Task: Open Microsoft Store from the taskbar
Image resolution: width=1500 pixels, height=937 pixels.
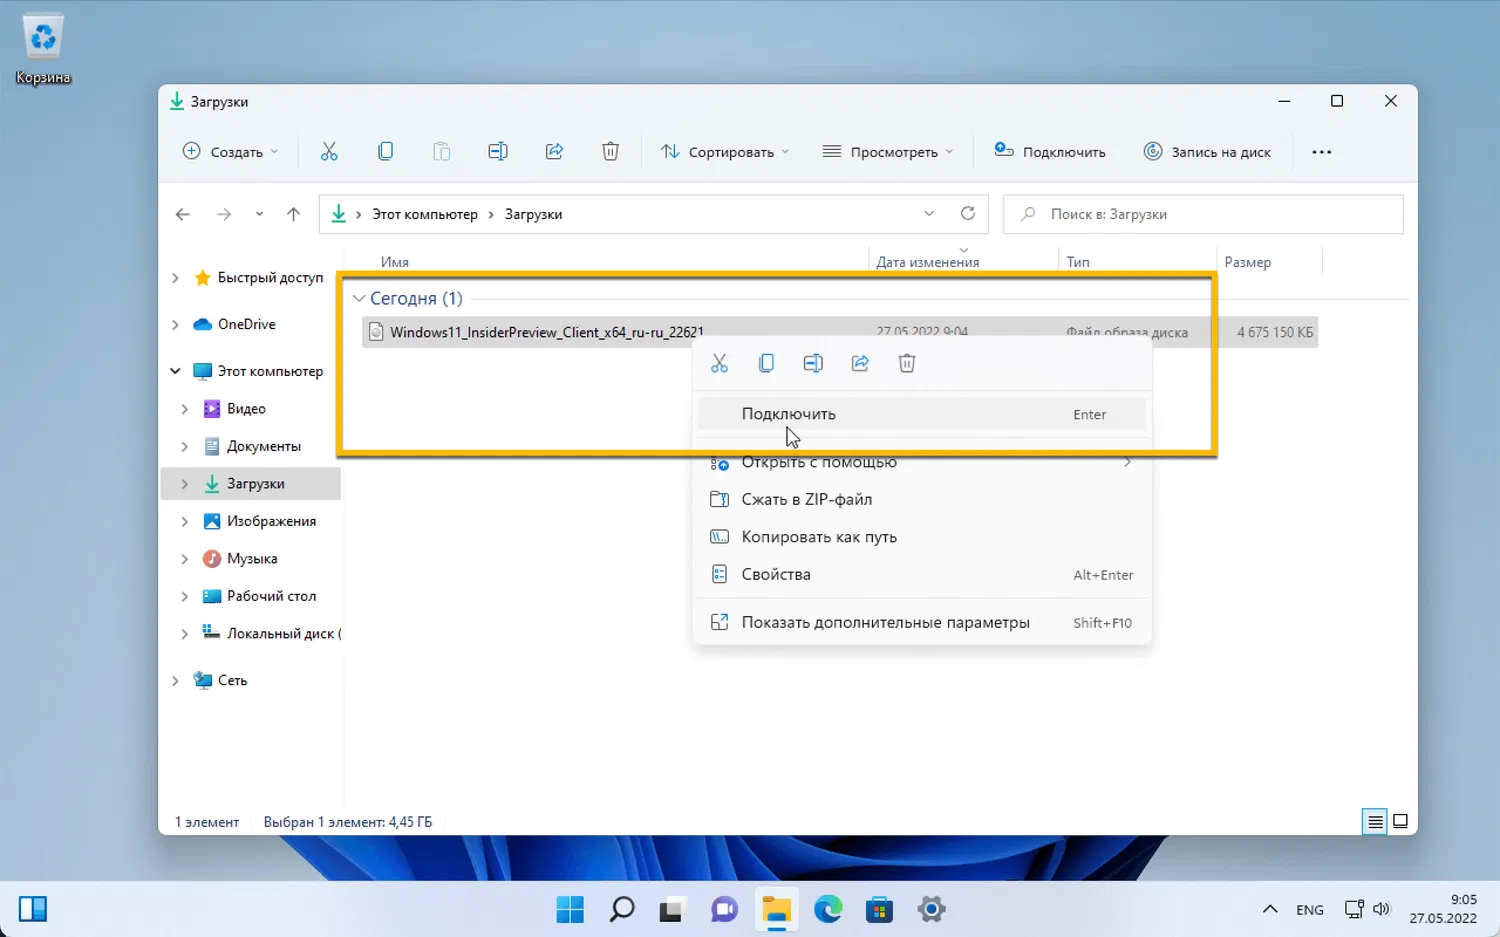Action: click(880, 909)
